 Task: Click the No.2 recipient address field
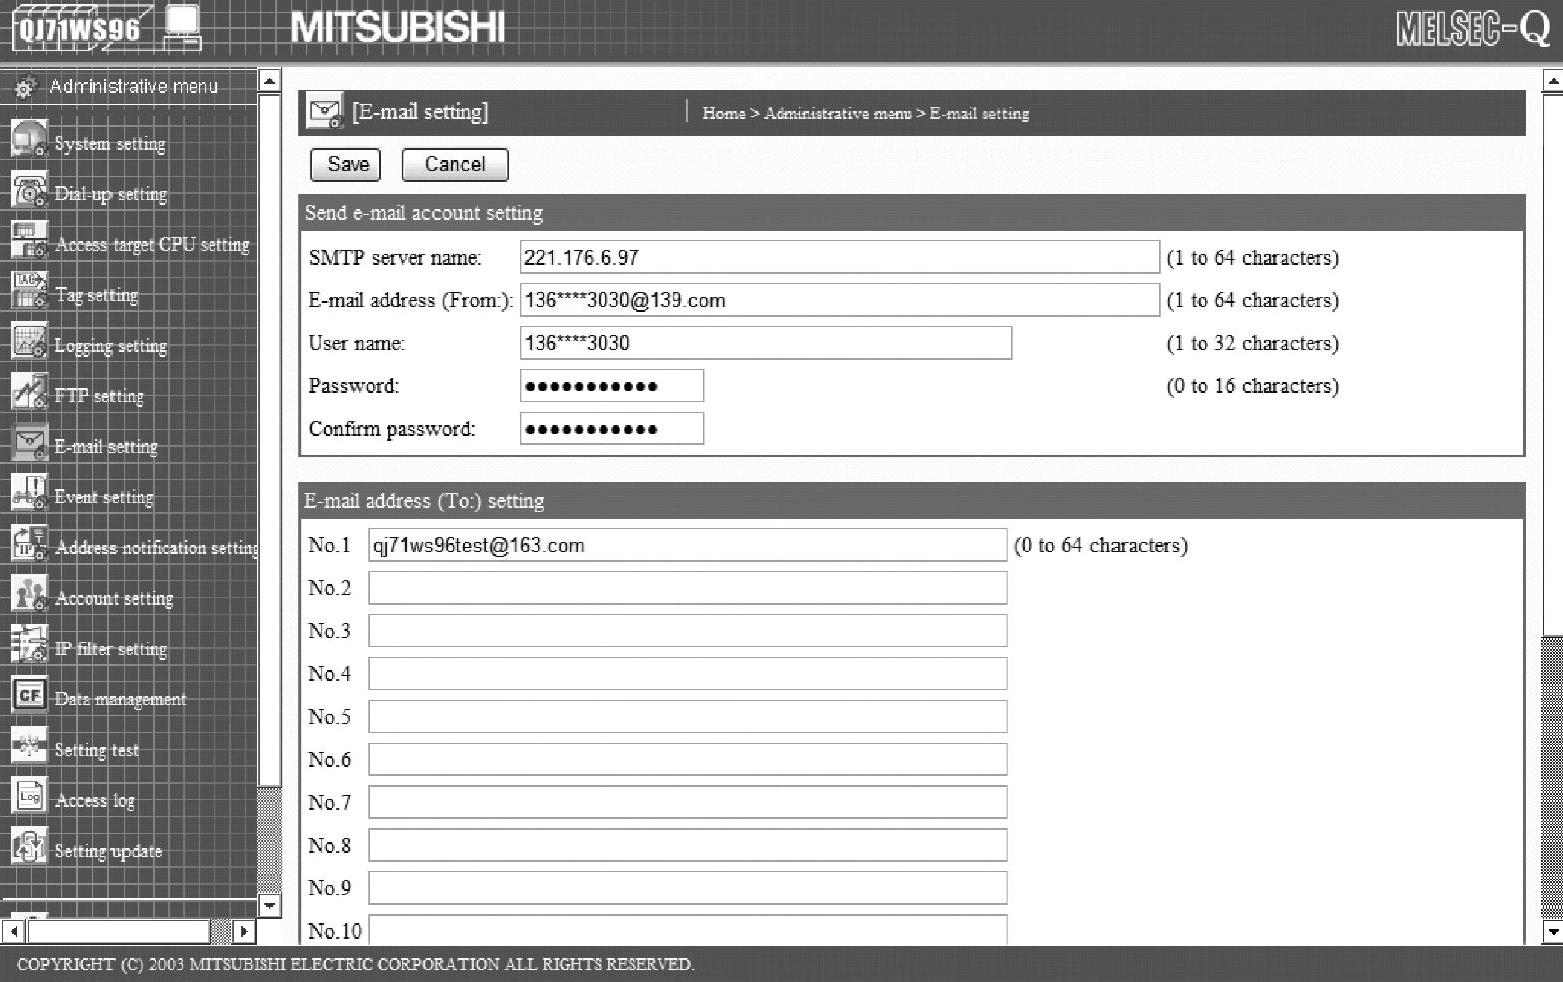(688, 588)
